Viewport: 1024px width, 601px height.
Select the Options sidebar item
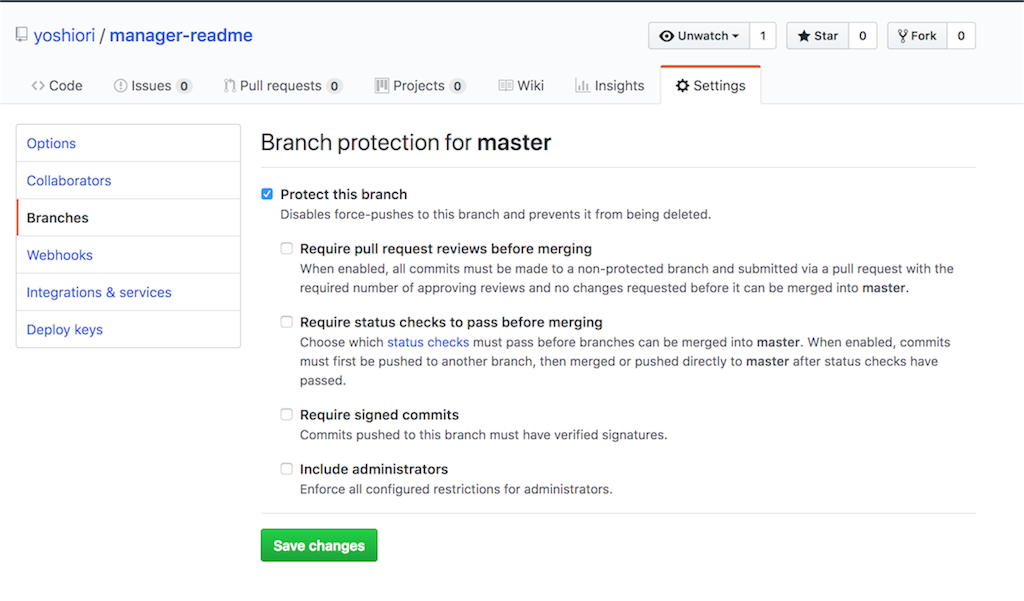point(129,143)
